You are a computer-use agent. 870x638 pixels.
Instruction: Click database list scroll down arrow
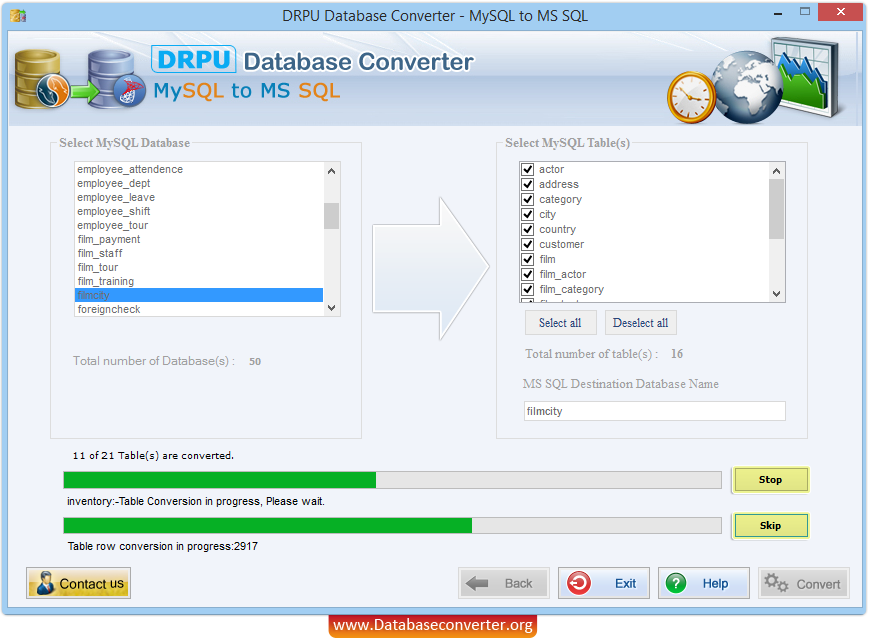[331, 308]
